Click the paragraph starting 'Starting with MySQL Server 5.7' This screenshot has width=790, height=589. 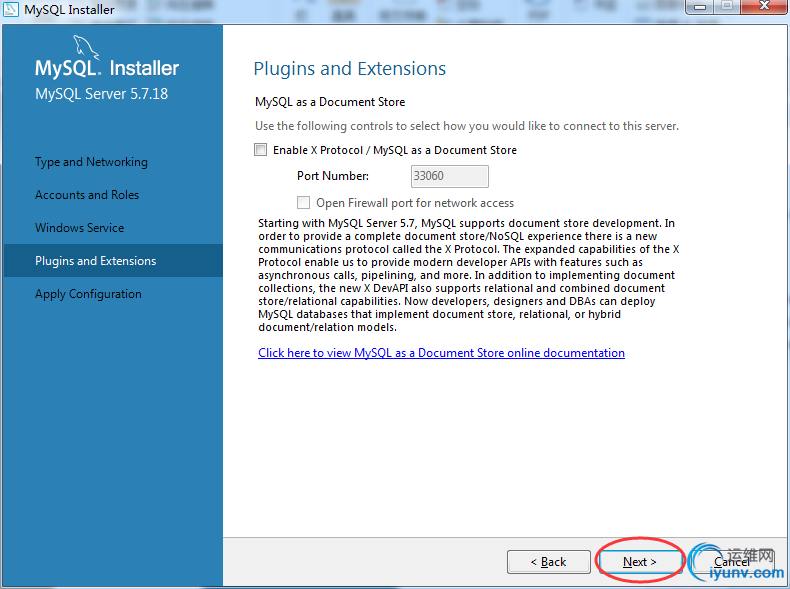[x=469, y=275]
